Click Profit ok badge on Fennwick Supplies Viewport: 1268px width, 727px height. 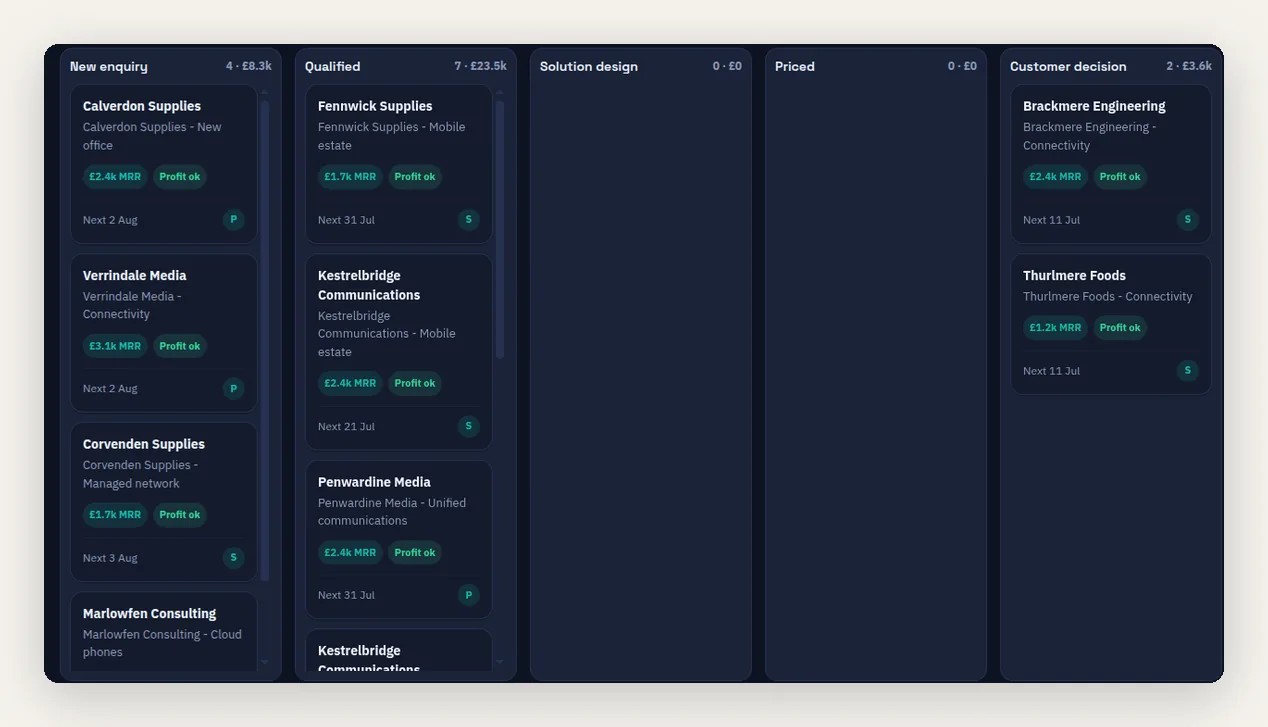(x=415, y=177)
